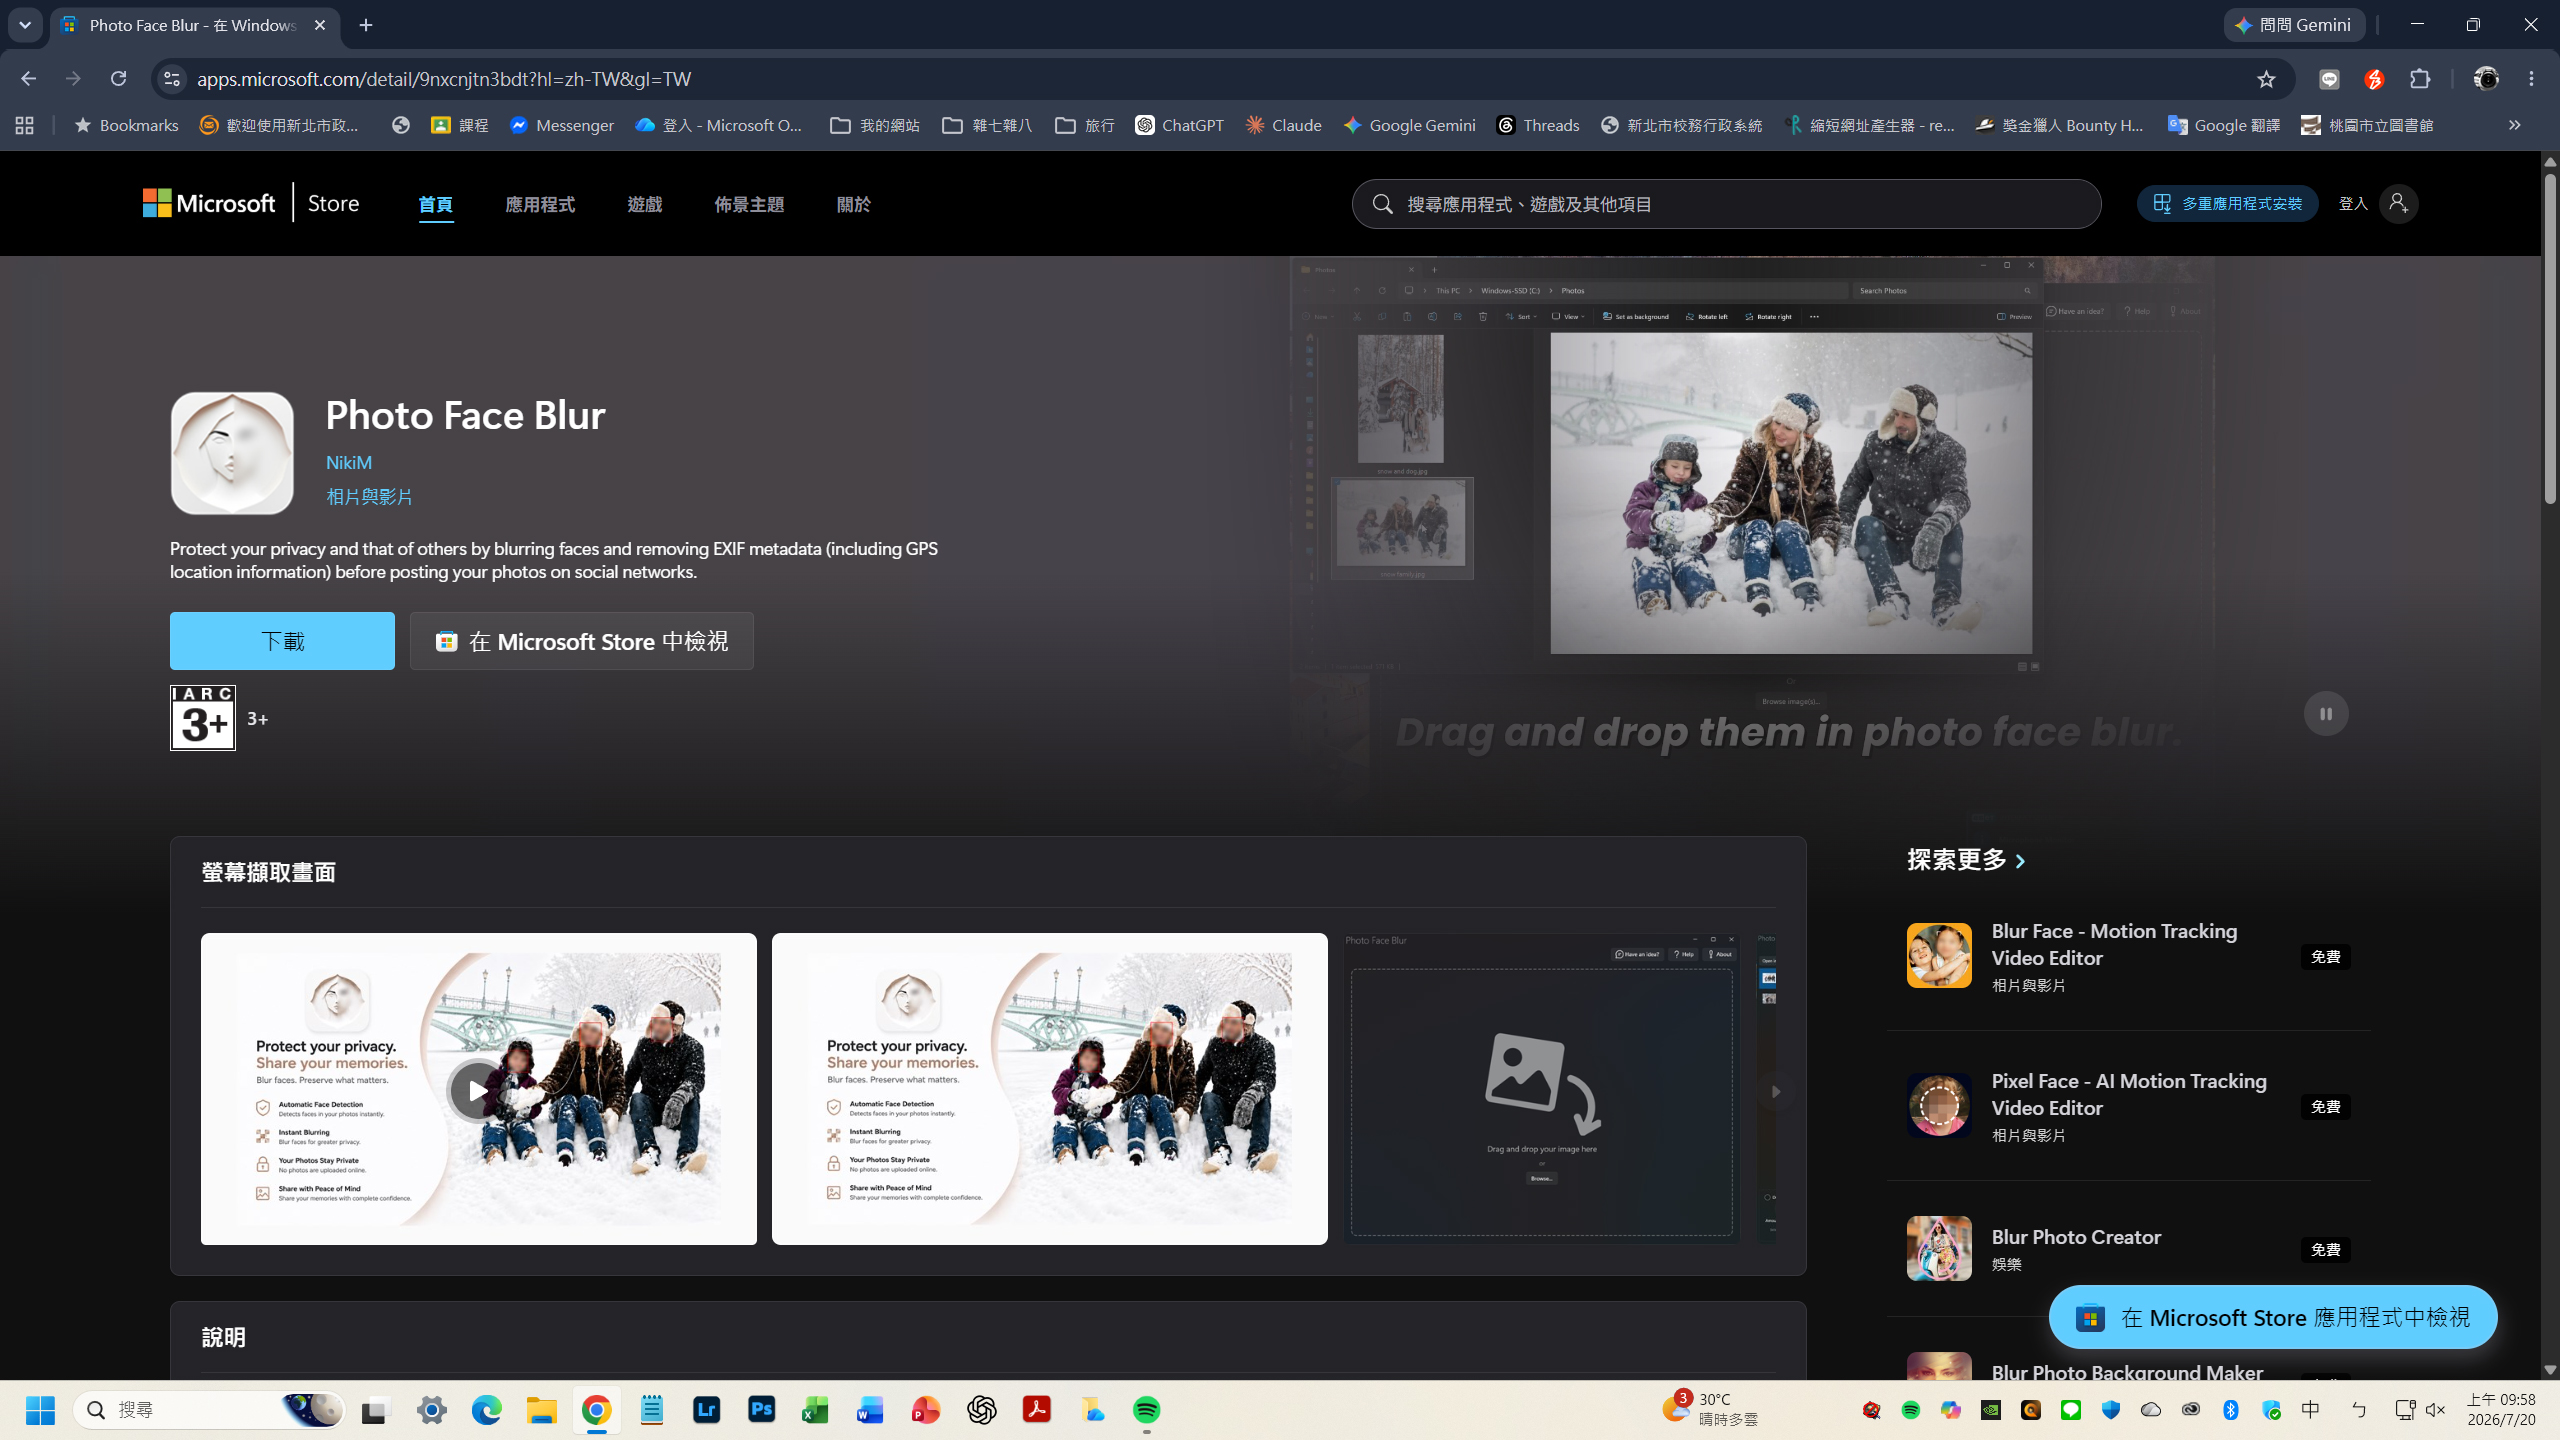The height and width of the screenshot is (1440, 2560).
Task: Click the Blur Face Motion Tracking app icon
Action: click(1939, 956)
